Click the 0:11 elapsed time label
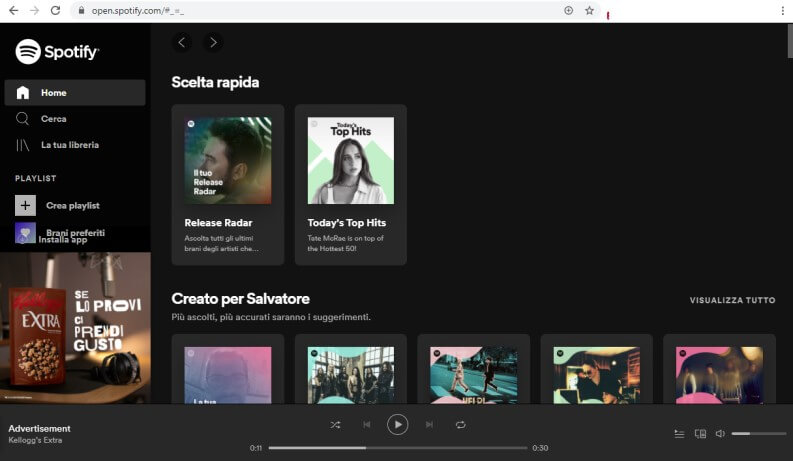 point(256,448)
